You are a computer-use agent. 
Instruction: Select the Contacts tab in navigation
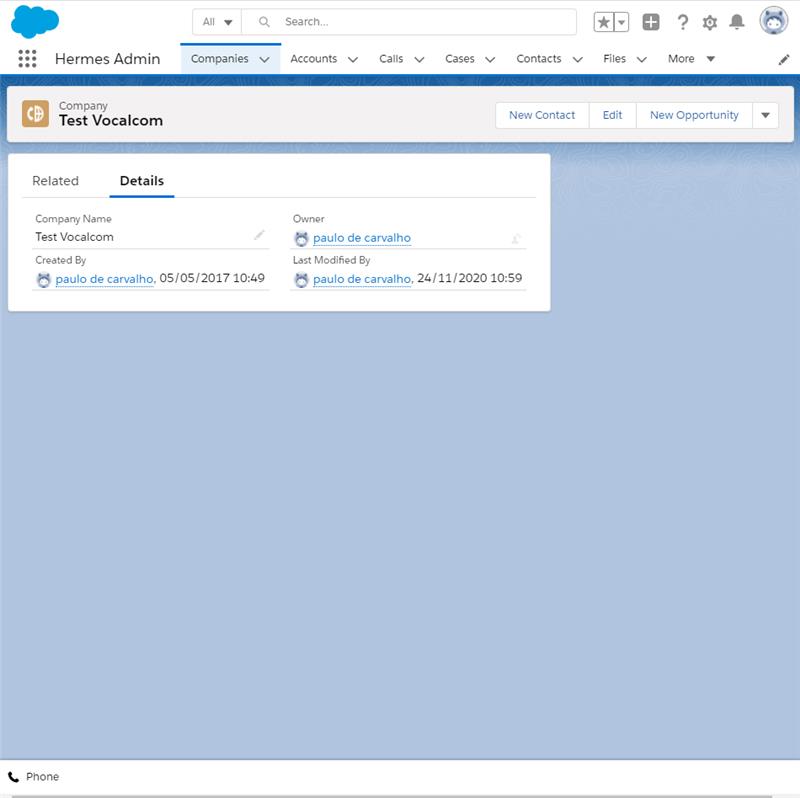pyautogui.click(x=539, y=59)
